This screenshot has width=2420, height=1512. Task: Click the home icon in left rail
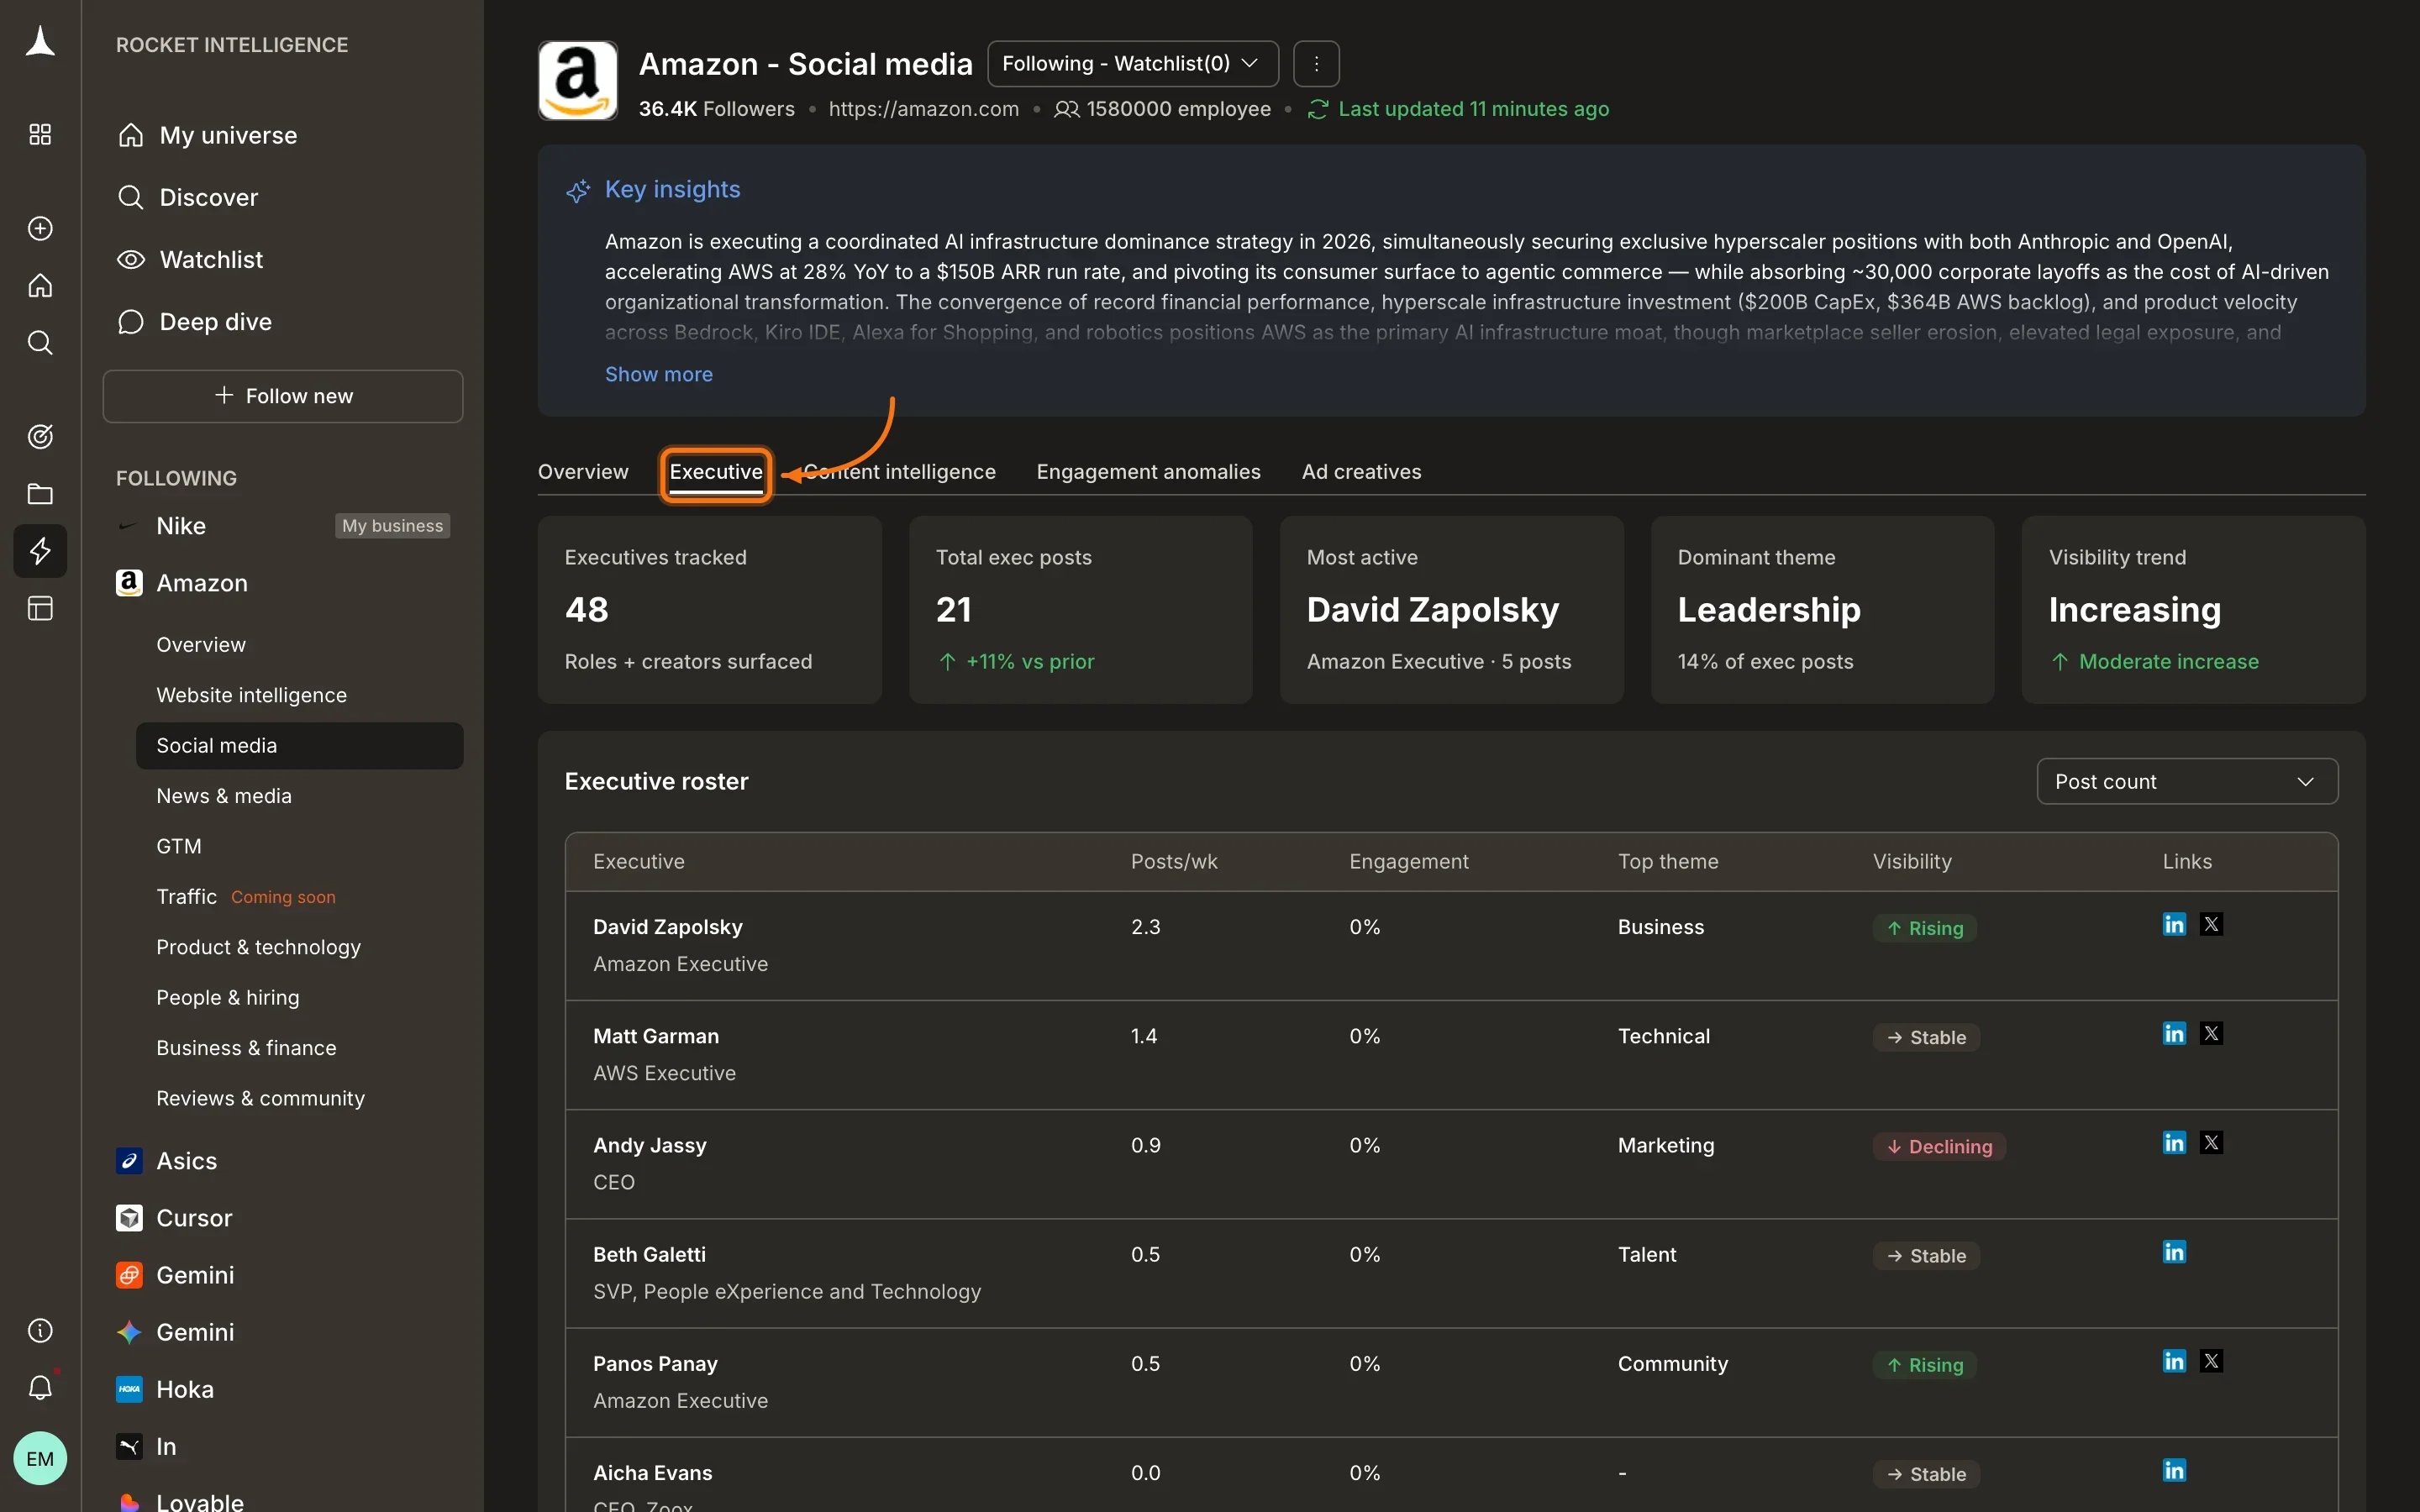40,286
